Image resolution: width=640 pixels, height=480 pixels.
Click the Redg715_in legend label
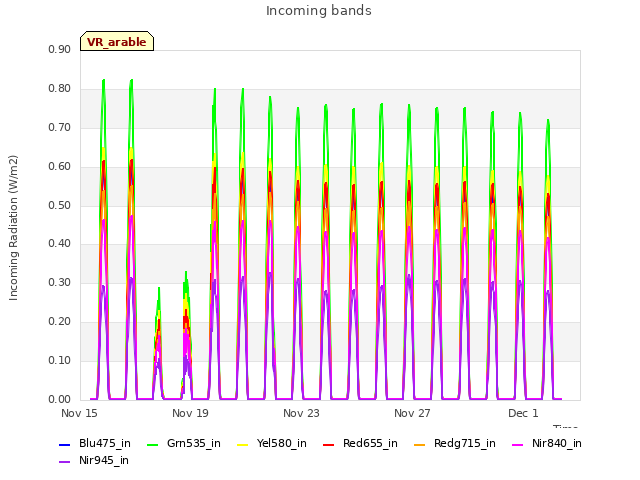(x=465, y=443)
